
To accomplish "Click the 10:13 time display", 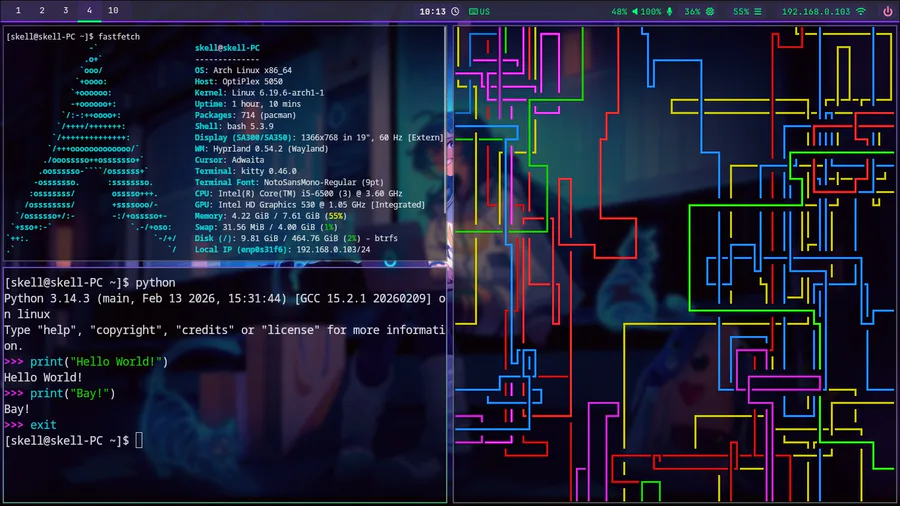I will [432, 11].
